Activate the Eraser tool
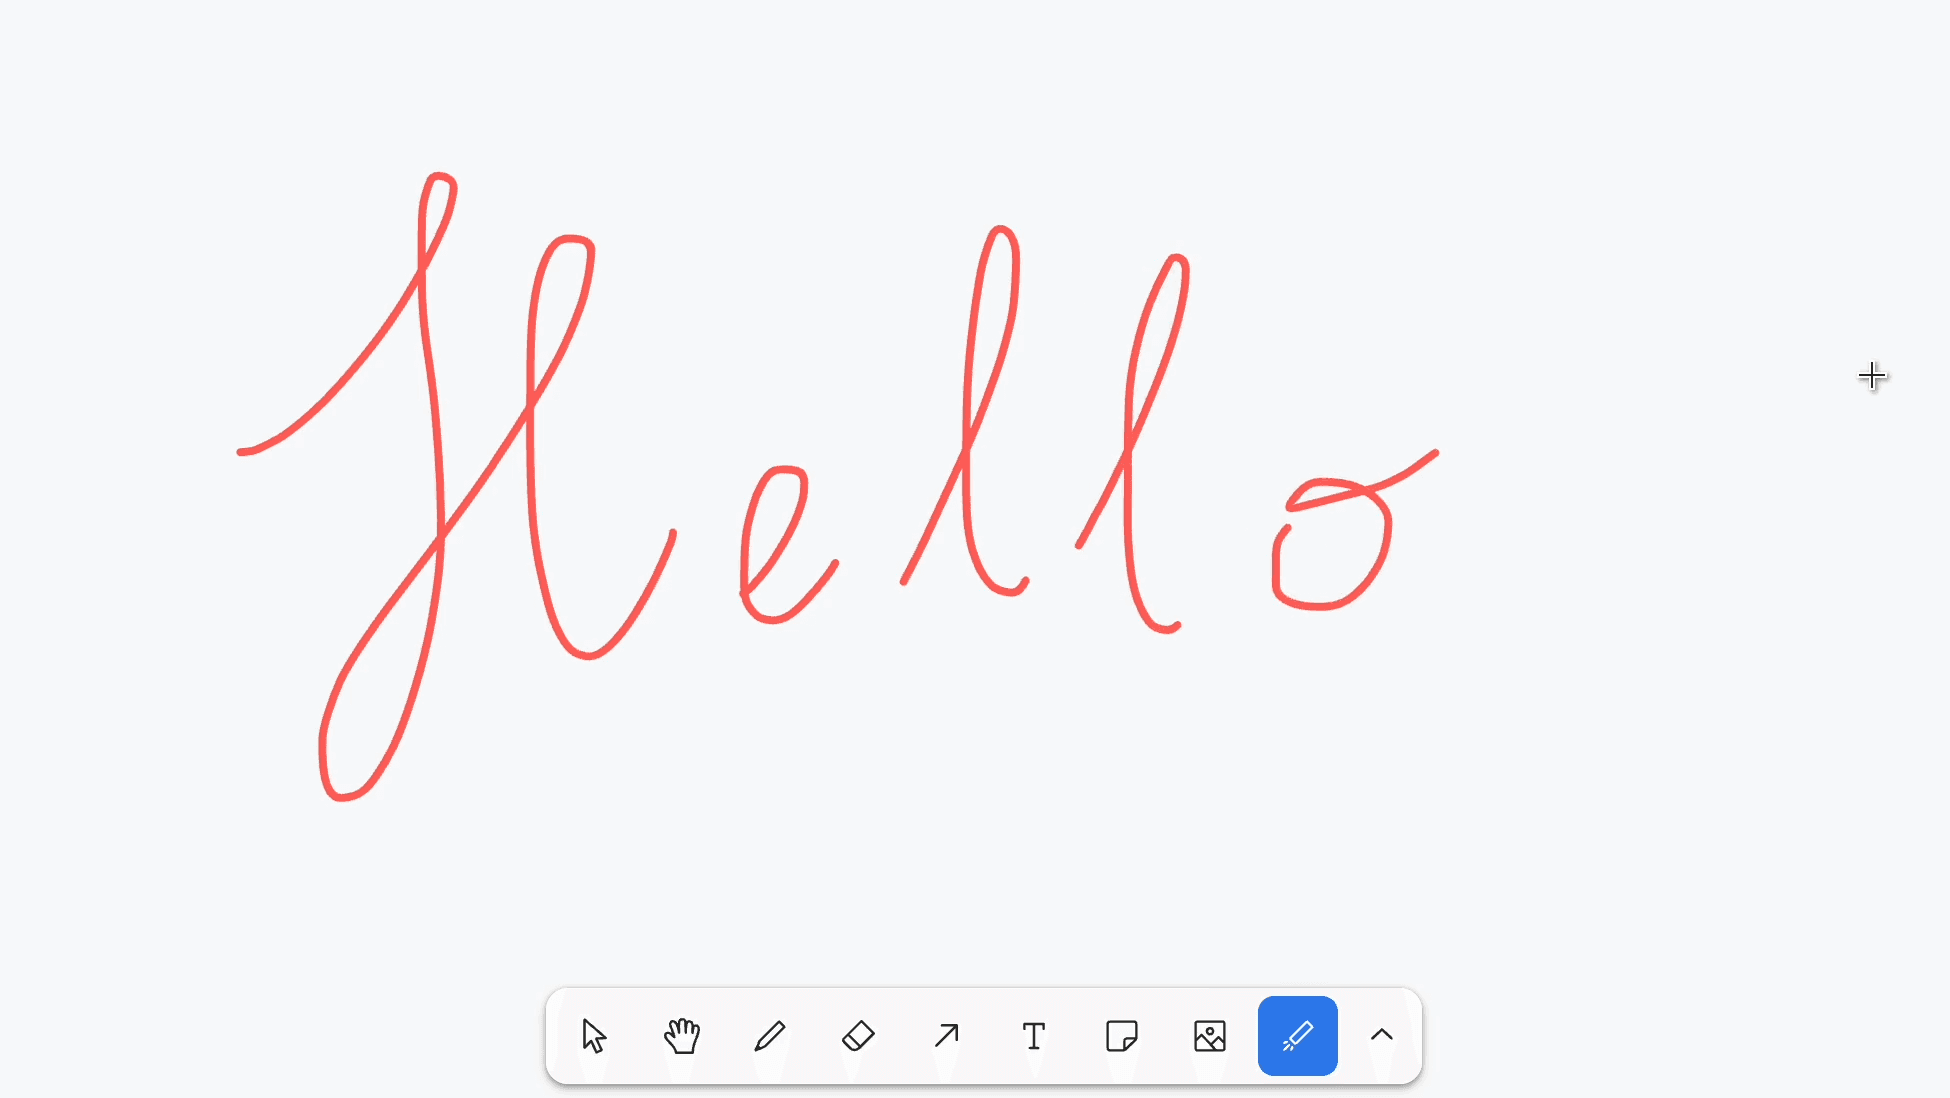1950x1098 pixels. pos(858,1036)
